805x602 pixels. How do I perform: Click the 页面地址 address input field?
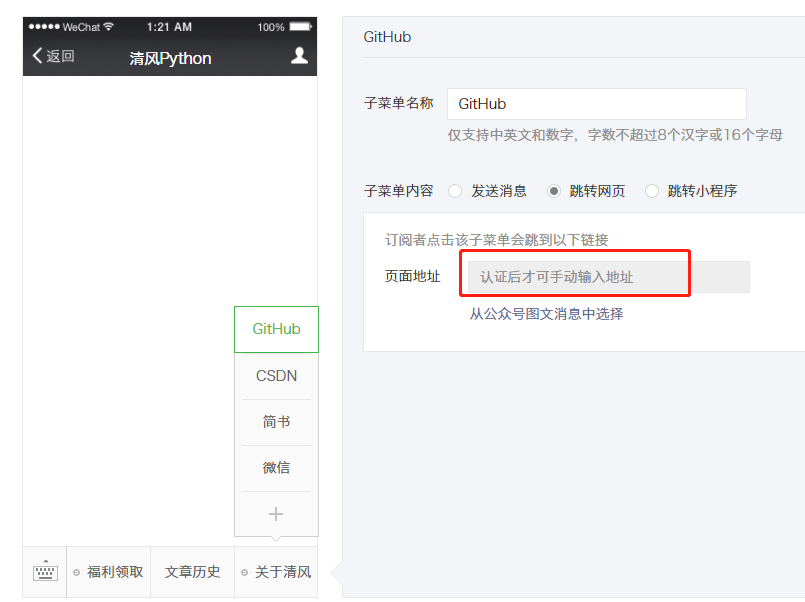(x=608, y=277)
